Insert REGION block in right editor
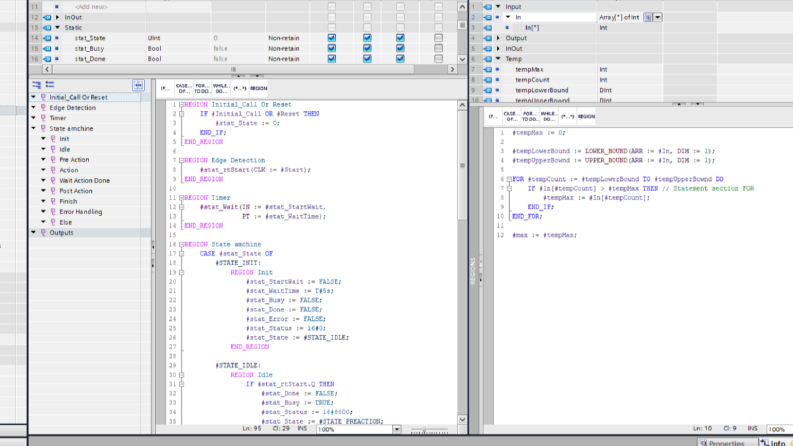The width and height of the screenshot is (793, 446). (x=586, y=117)
